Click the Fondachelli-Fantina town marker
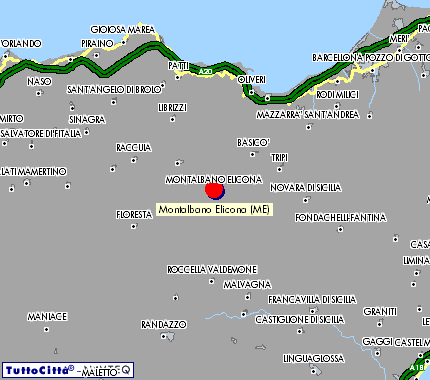Screen dimensions: 430x380 [340, 229]
